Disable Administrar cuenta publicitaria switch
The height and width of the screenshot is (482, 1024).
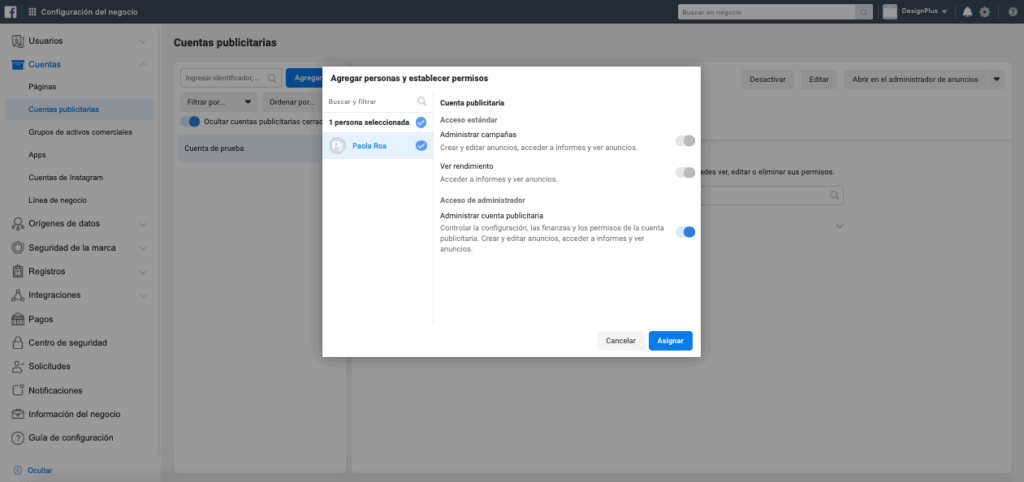(685, 232)
